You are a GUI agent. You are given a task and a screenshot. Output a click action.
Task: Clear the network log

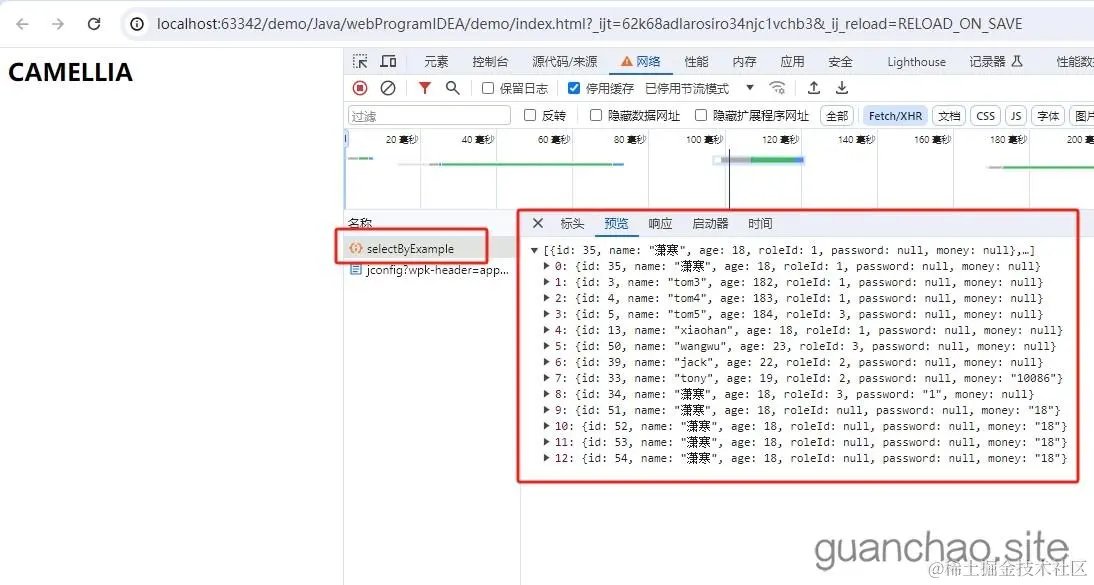click(x=388, y=88)
